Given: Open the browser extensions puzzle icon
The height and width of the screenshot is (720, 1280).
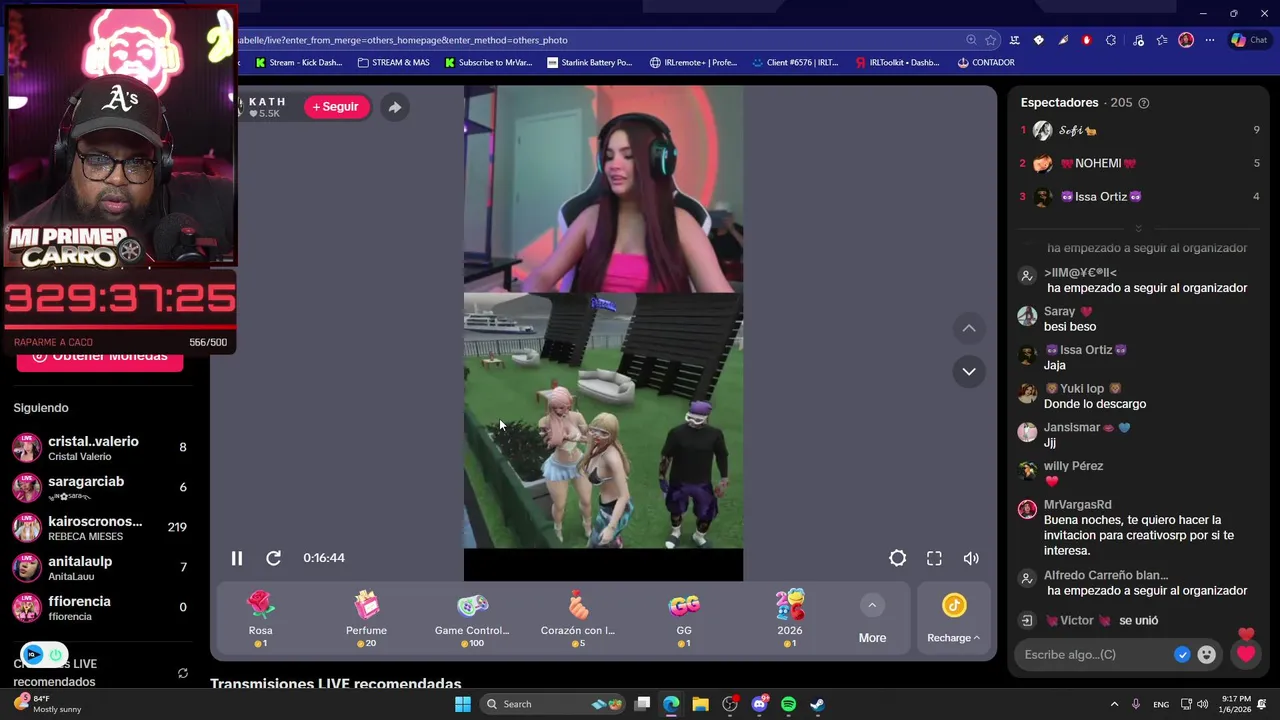Looking at the screenshot, I should coord(1111,40).
